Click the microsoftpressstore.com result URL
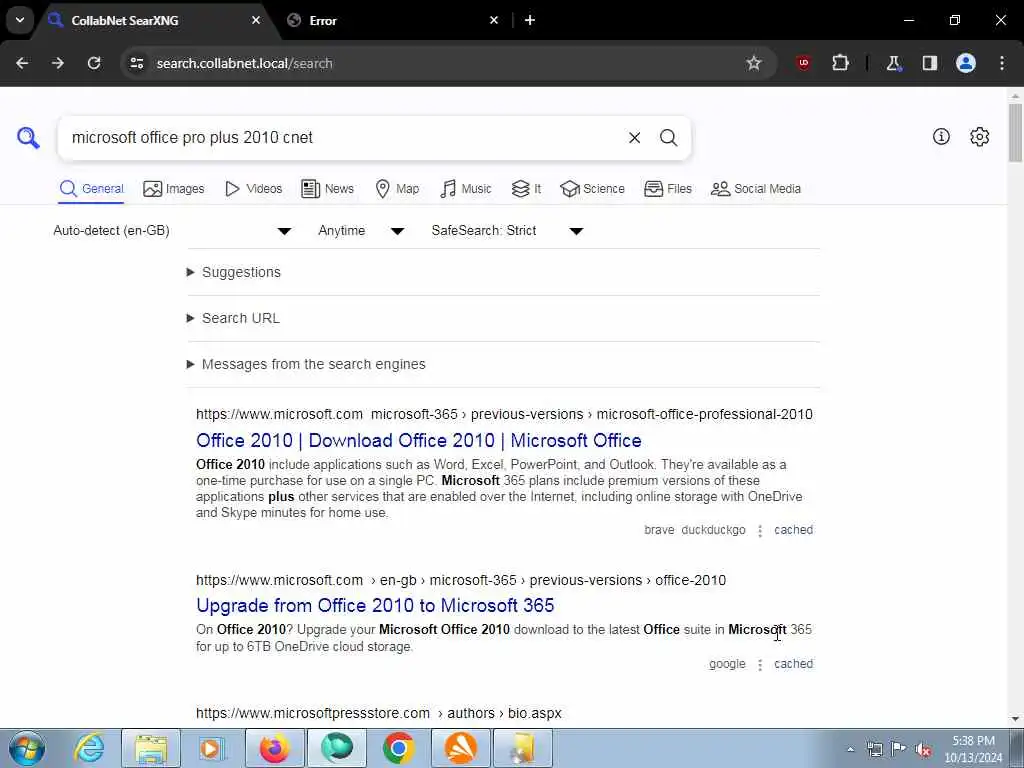The width and height of the screenshot is (1024, 768). [x=379, y=713]
